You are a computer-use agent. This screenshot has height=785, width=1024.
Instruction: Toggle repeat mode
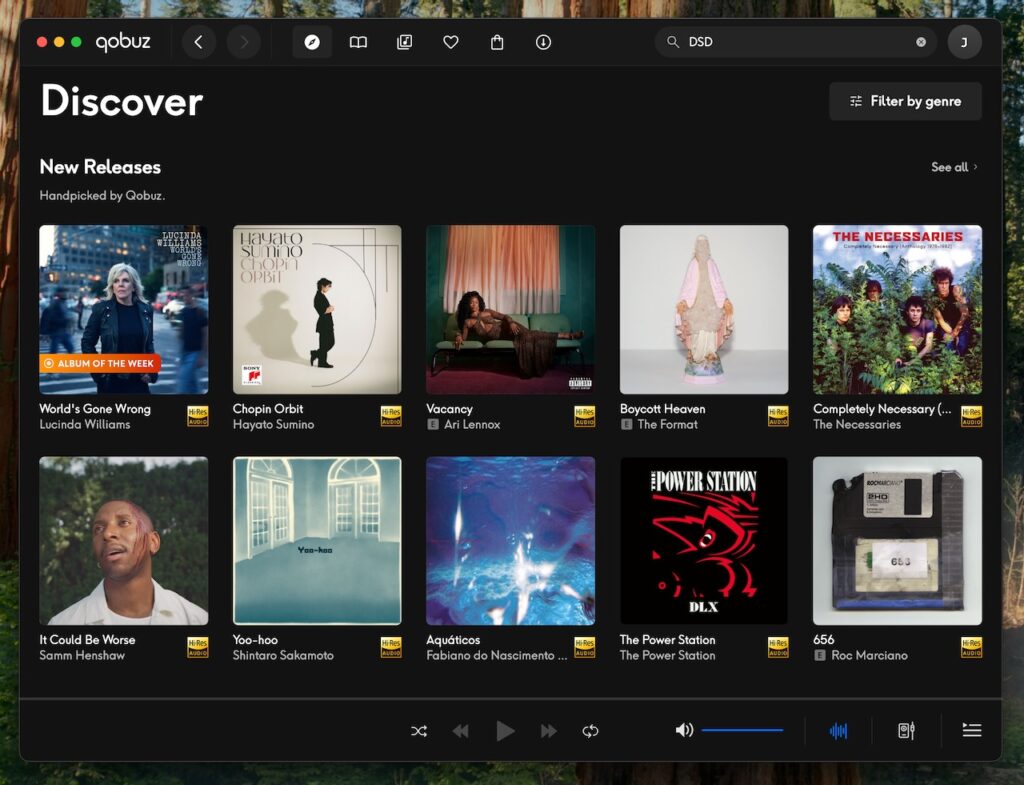point(590,730)
